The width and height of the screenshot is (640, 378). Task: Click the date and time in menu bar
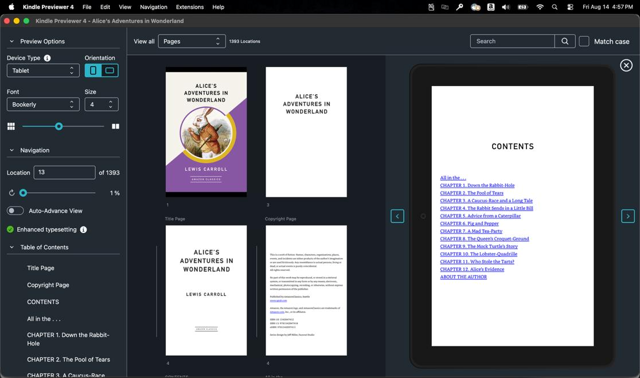[x=607, y=7]
